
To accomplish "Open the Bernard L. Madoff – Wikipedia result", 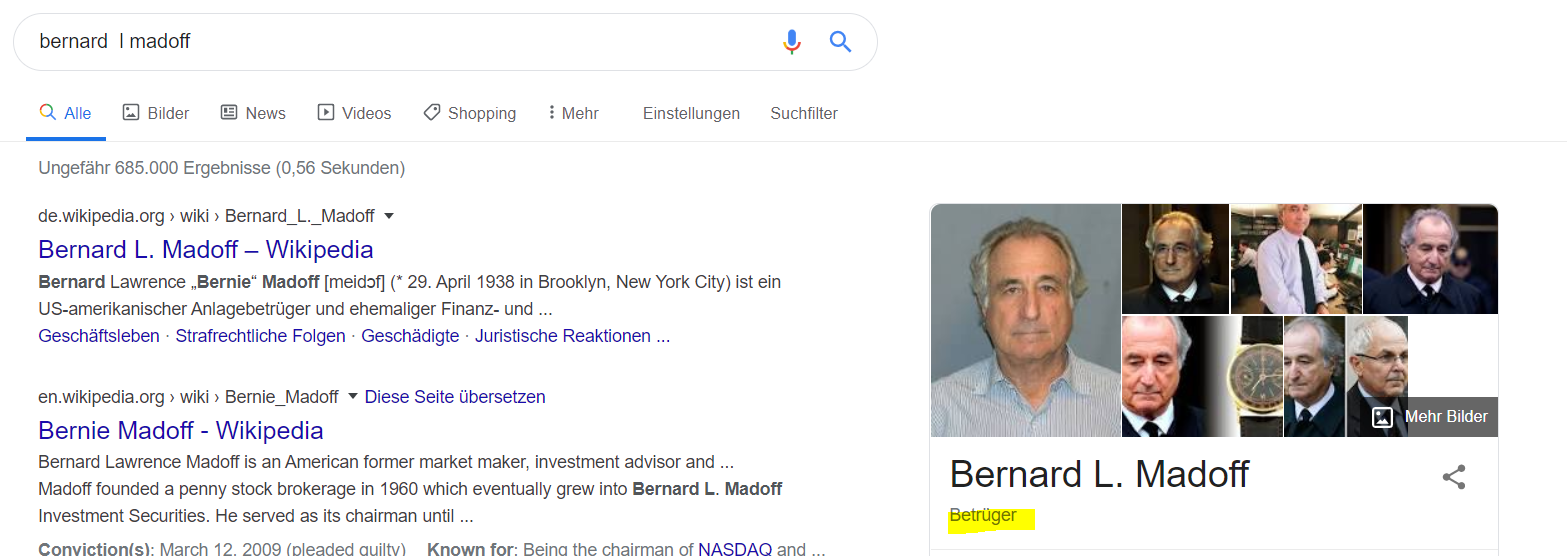I will click(206, 249).
